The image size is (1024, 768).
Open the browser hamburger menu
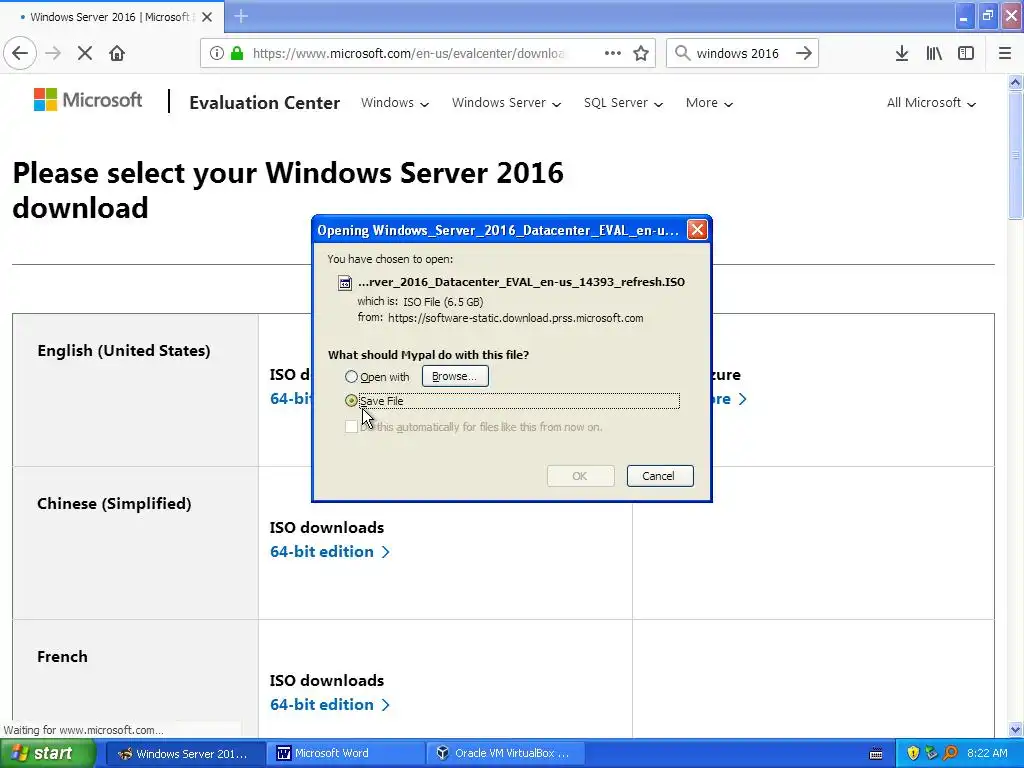coord(1005,53)
